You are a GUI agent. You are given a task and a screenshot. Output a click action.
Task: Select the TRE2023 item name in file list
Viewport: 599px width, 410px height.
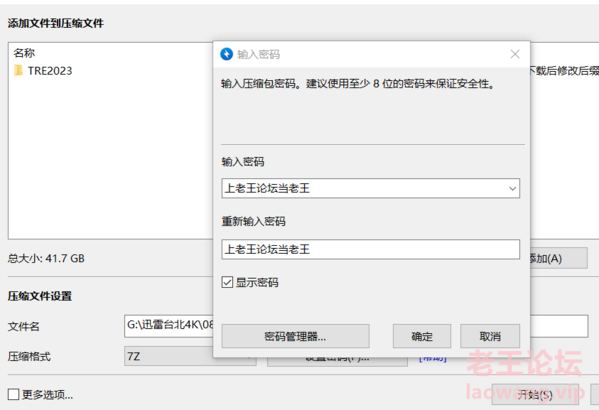50,71
